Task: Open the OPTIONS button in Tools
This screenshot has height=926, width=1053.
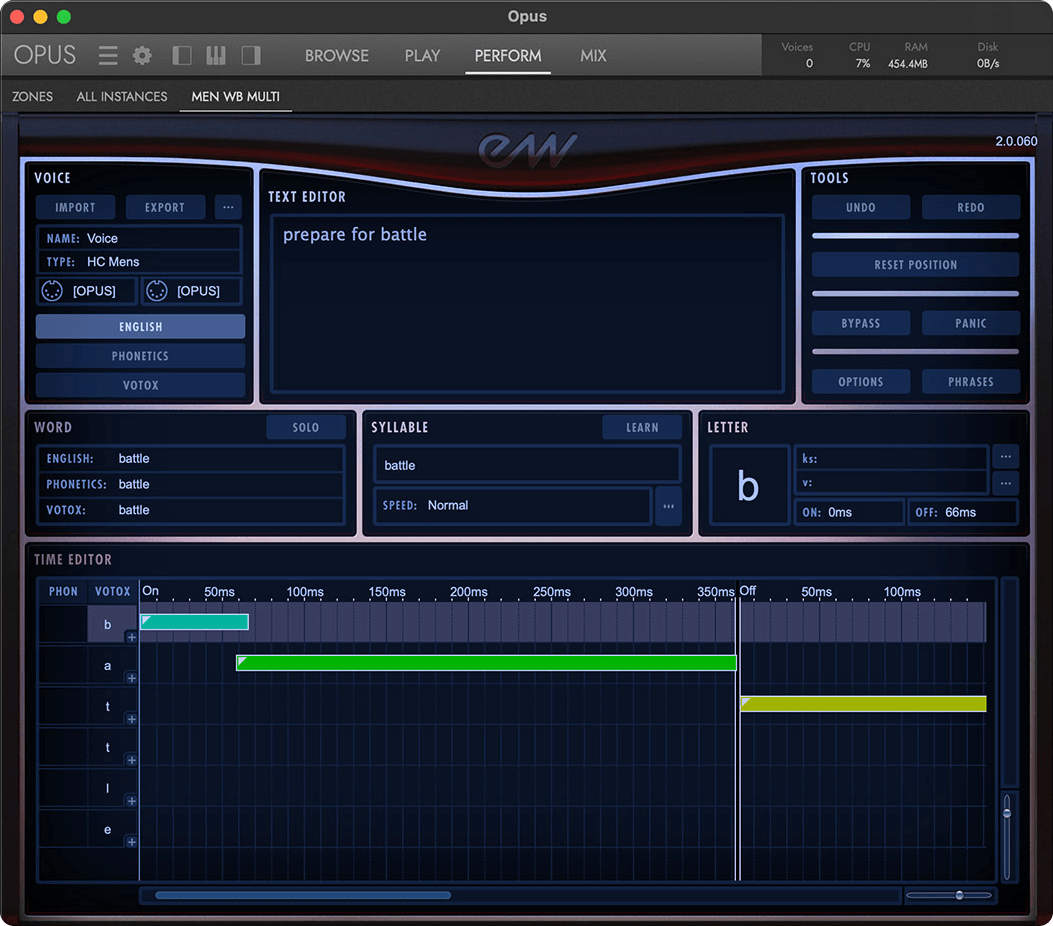Action: 861,381
